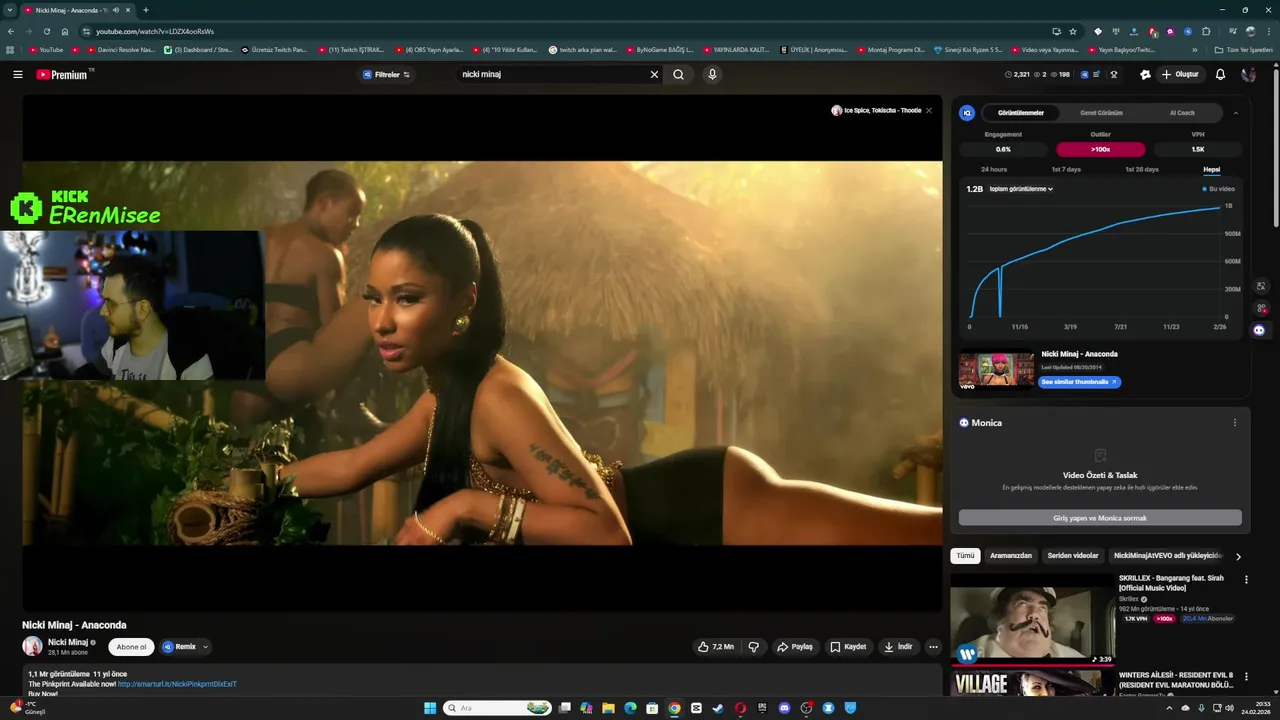Reload the page in the browser

coord(47,31)
